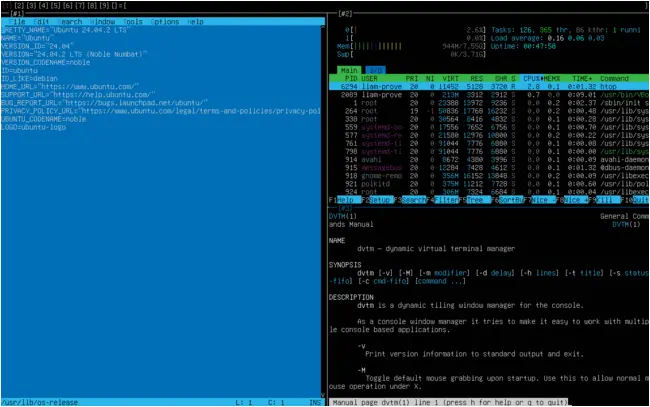
Task: Click the Mem usage meter bar in htop
Action: click(411, 46)
